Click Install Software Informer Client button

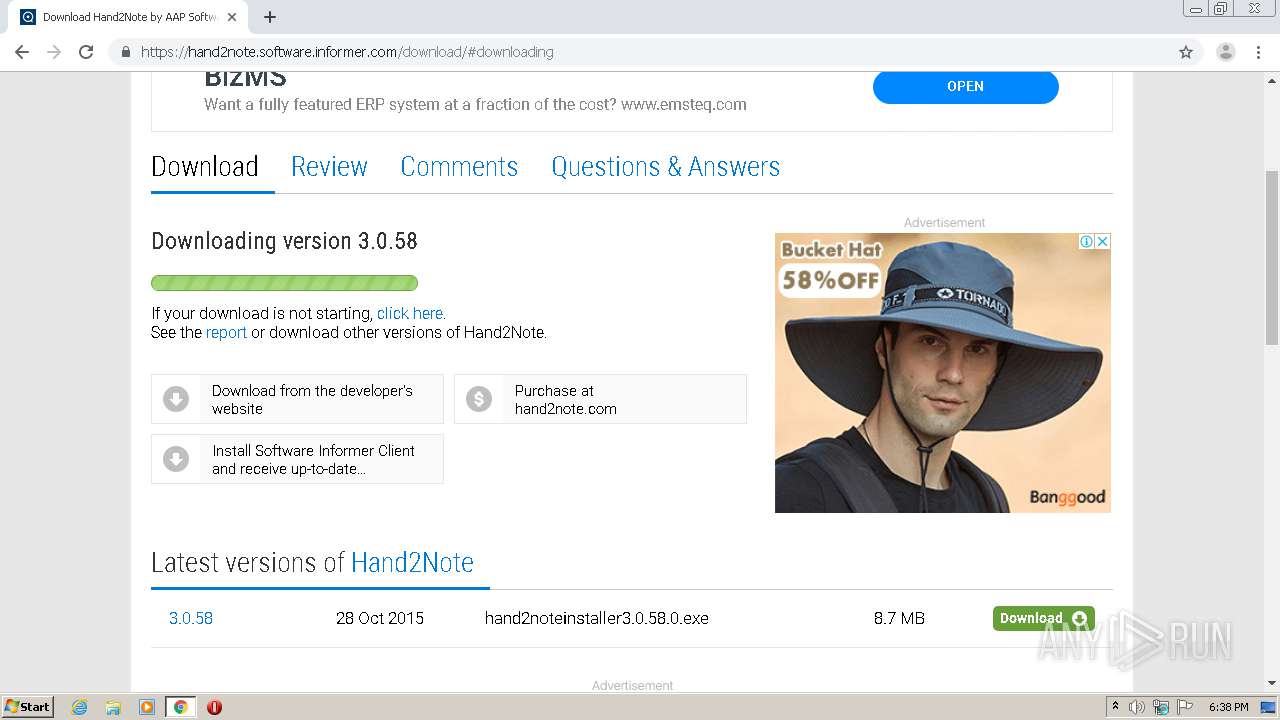[297, 459]
